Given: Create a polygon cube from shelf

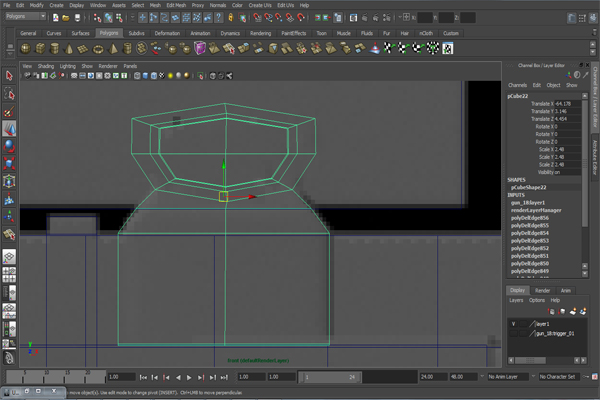Looking at the screenshot, I should pyautogui.click(x=40, y=48).
